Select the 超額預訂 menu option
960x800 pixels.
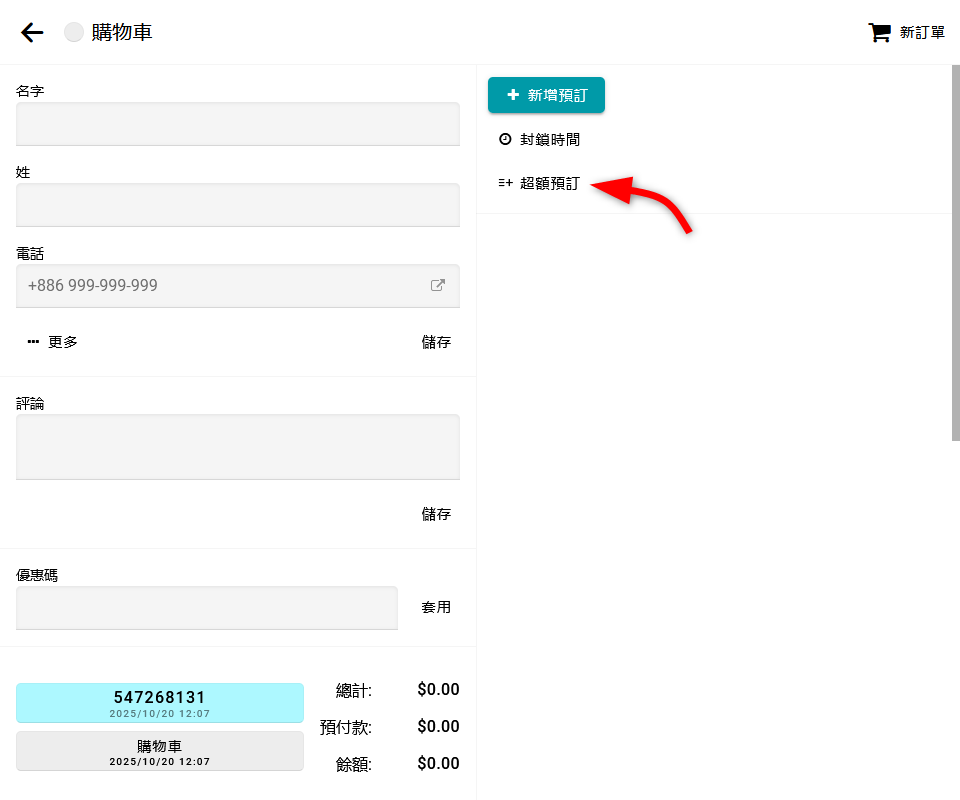click(x=549, y=184)
